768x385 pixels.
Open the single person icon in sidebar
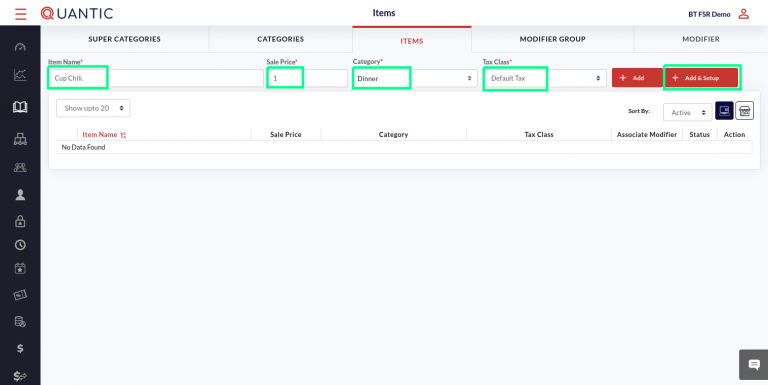coord(20,195)
